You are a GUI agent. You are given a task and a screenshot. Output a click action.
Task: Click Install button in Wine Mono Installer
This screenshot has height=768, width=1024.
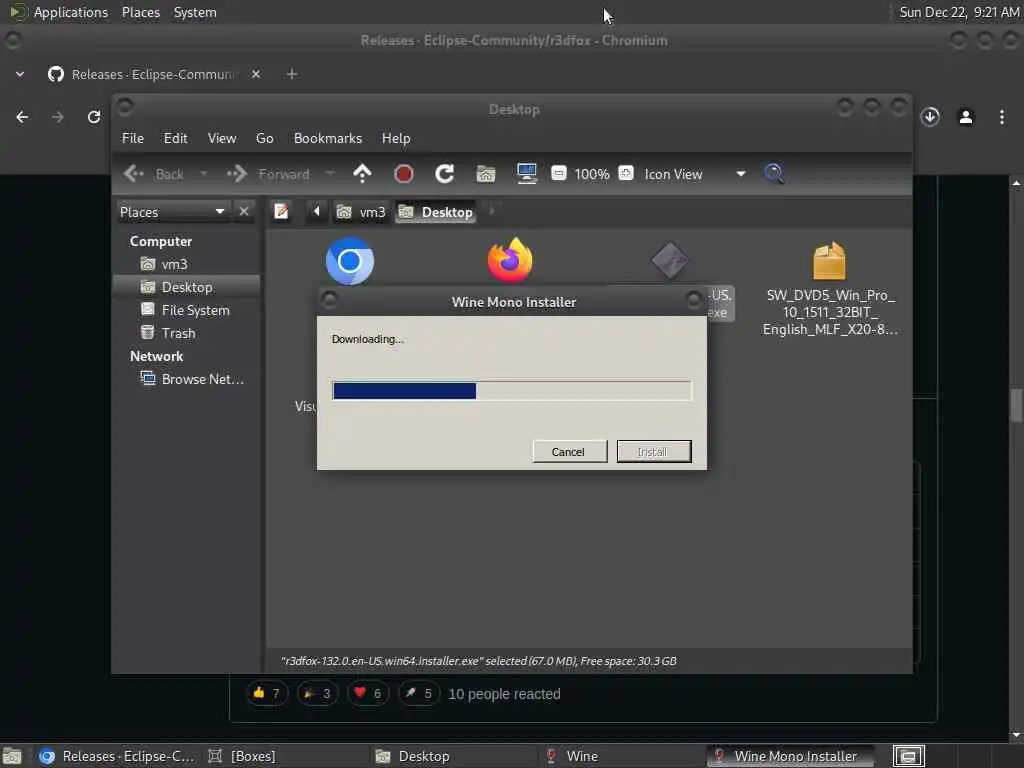[654, 452]
